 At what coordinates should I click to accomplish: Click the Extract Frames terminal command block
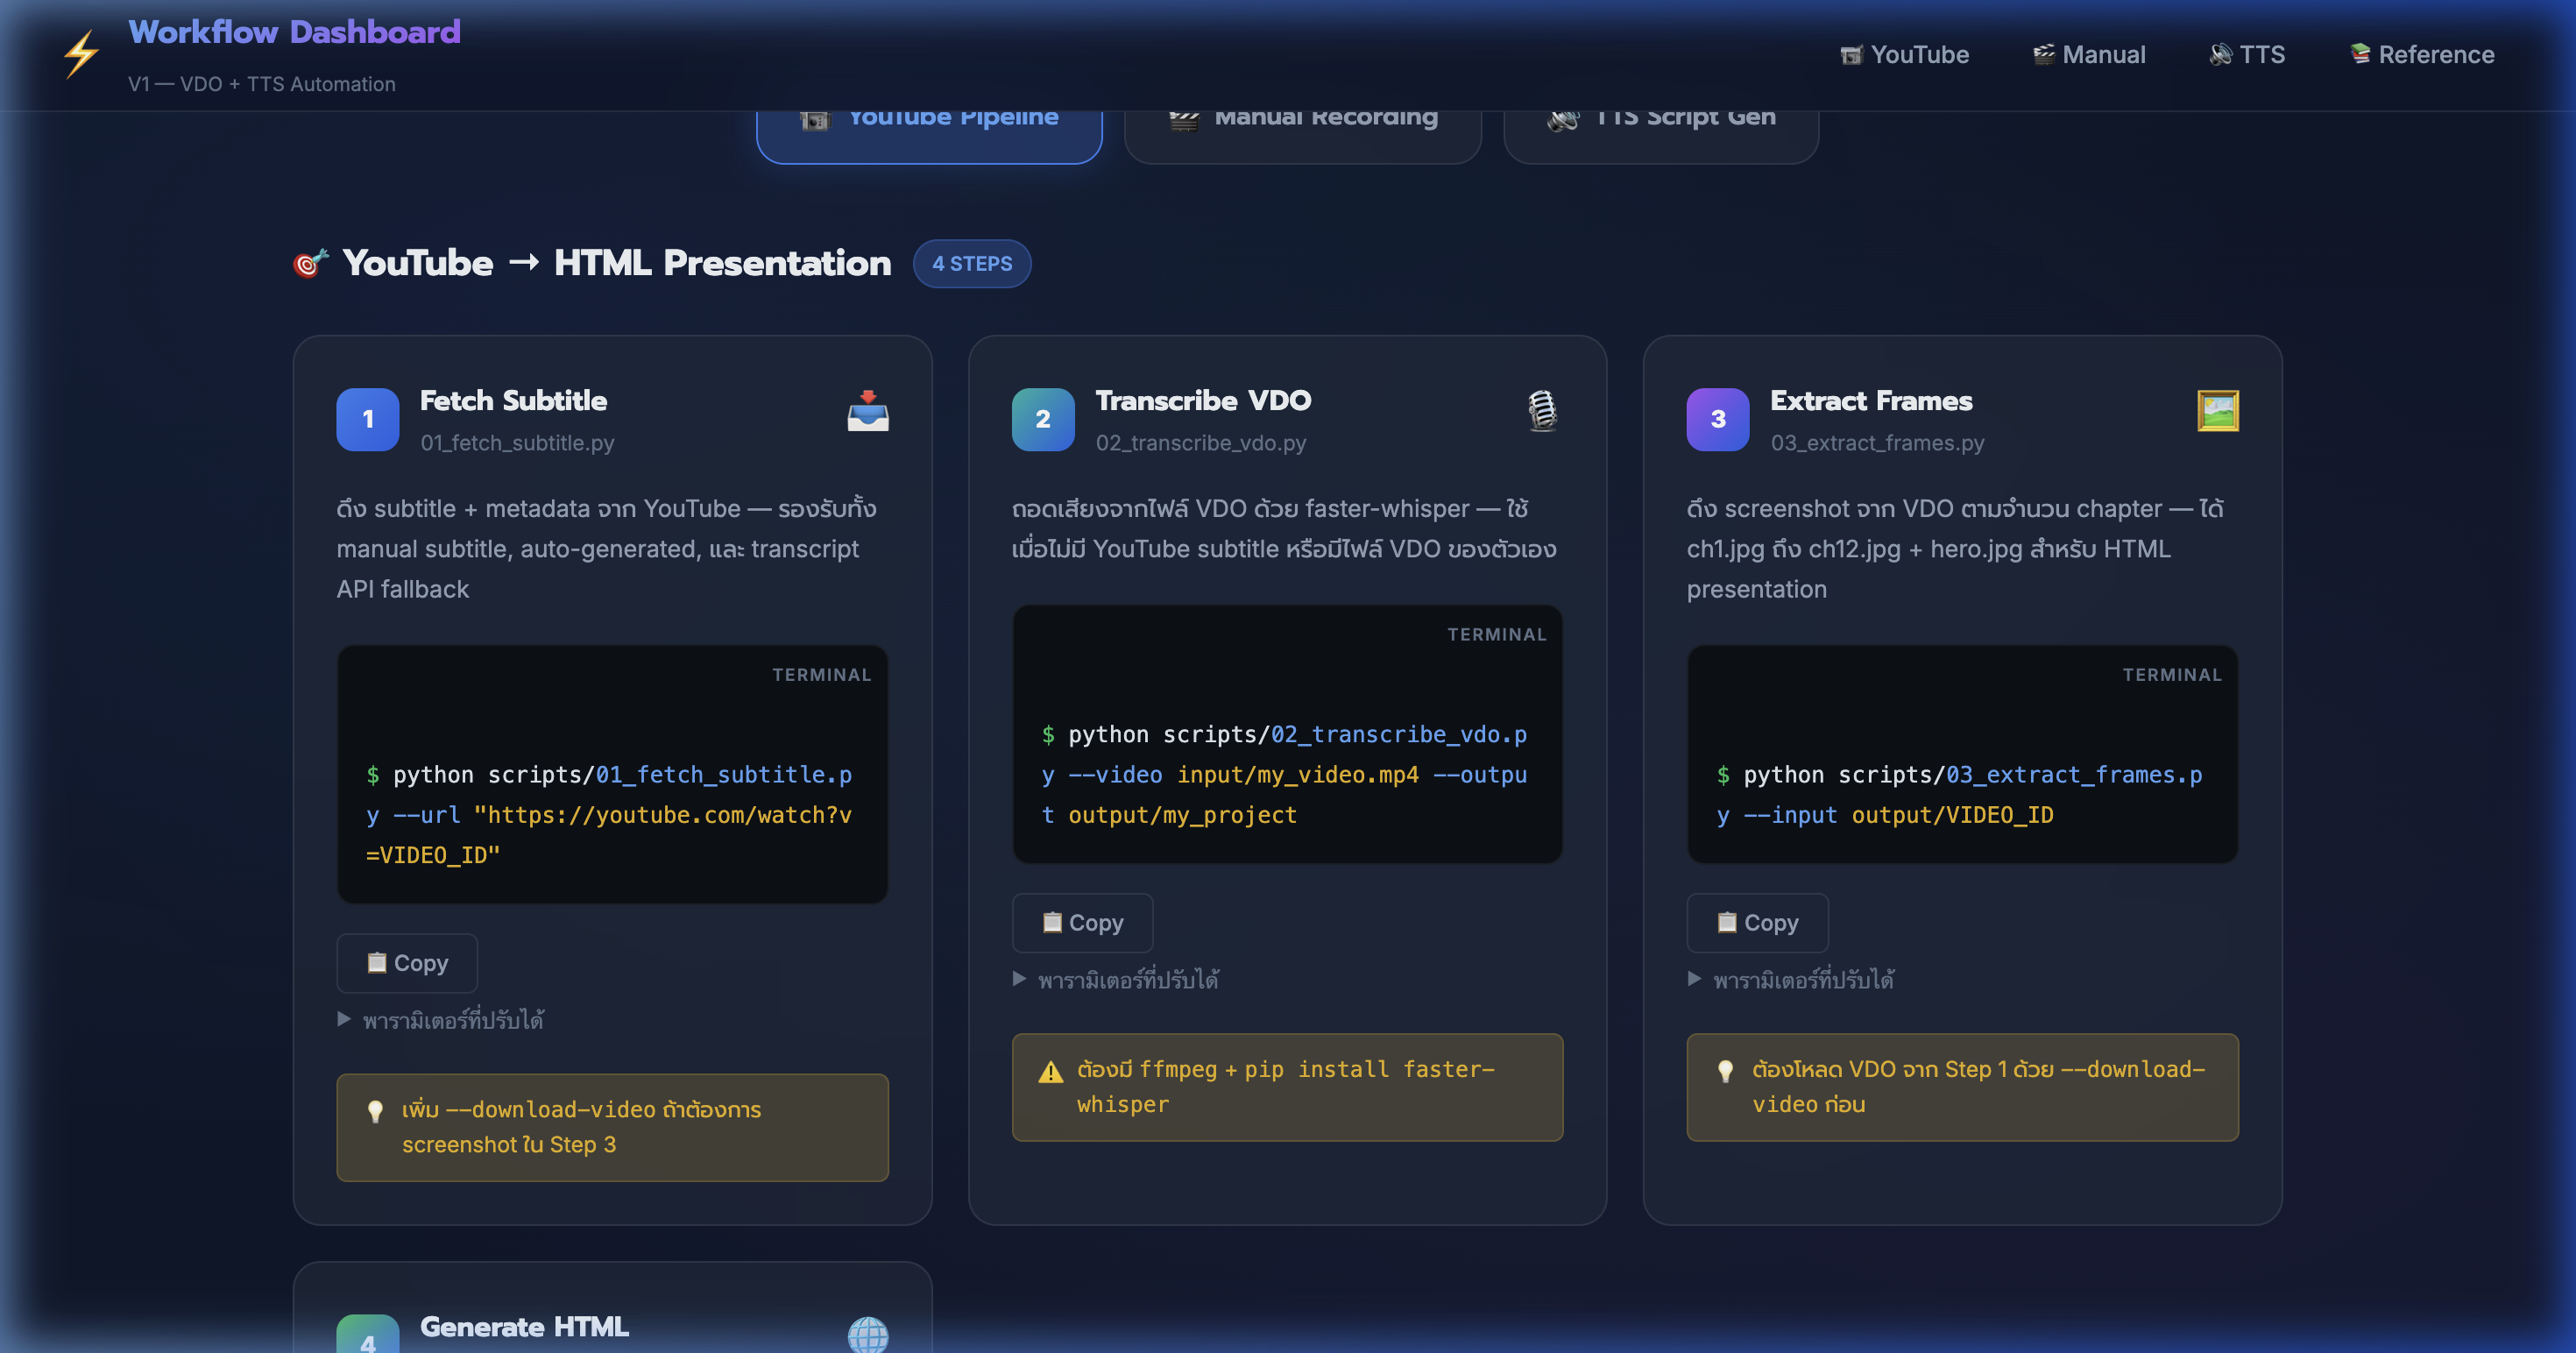1962,755
